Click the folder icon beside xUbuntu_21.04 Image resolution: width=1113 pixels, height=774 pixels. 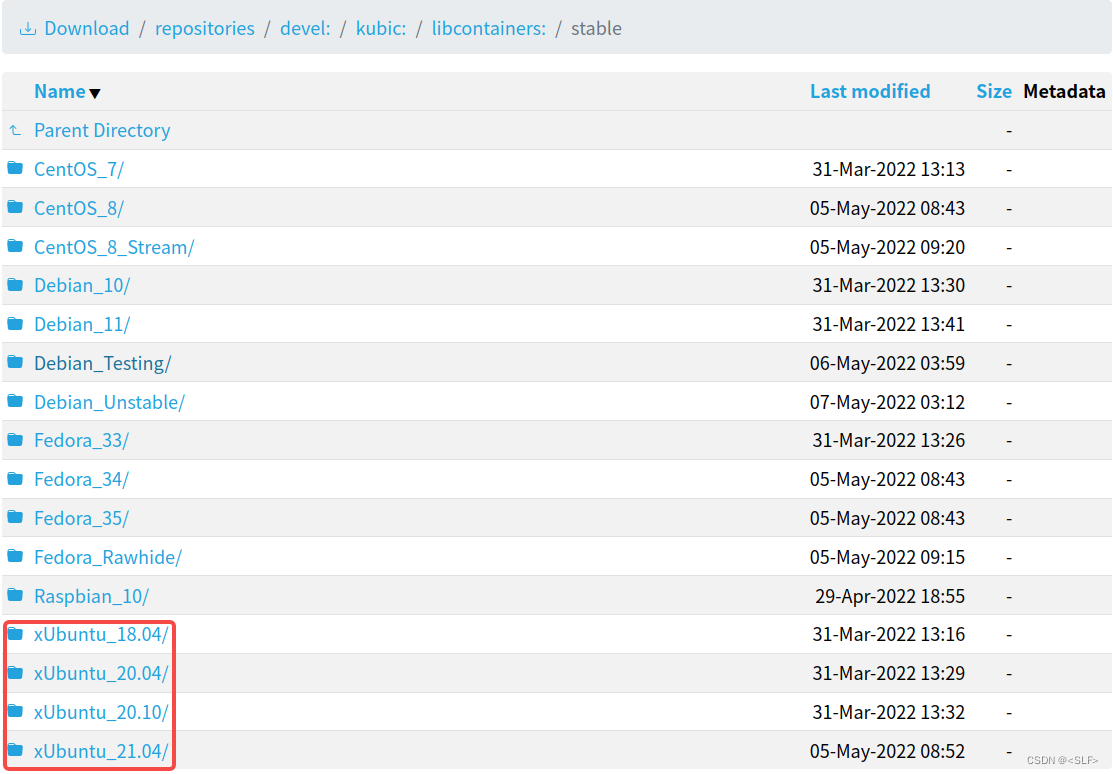(14, 751)
